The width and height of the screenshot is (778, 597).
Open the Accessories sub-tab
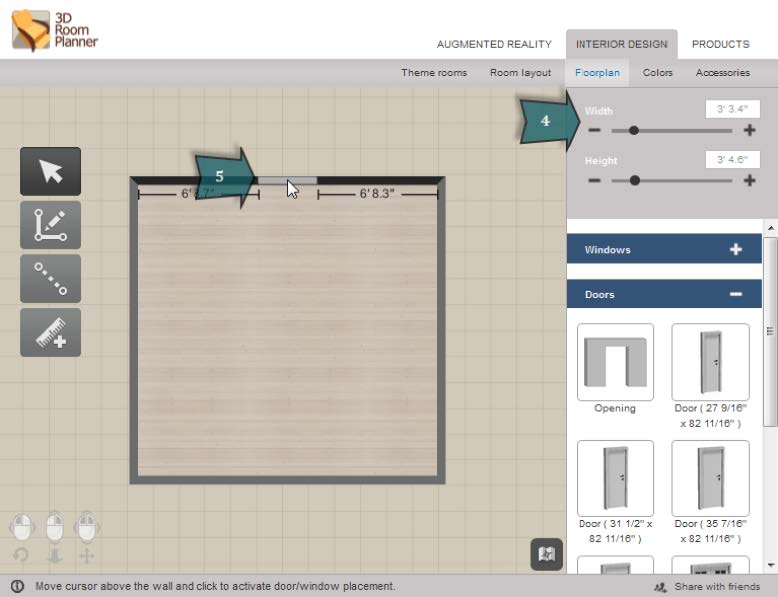723,72
